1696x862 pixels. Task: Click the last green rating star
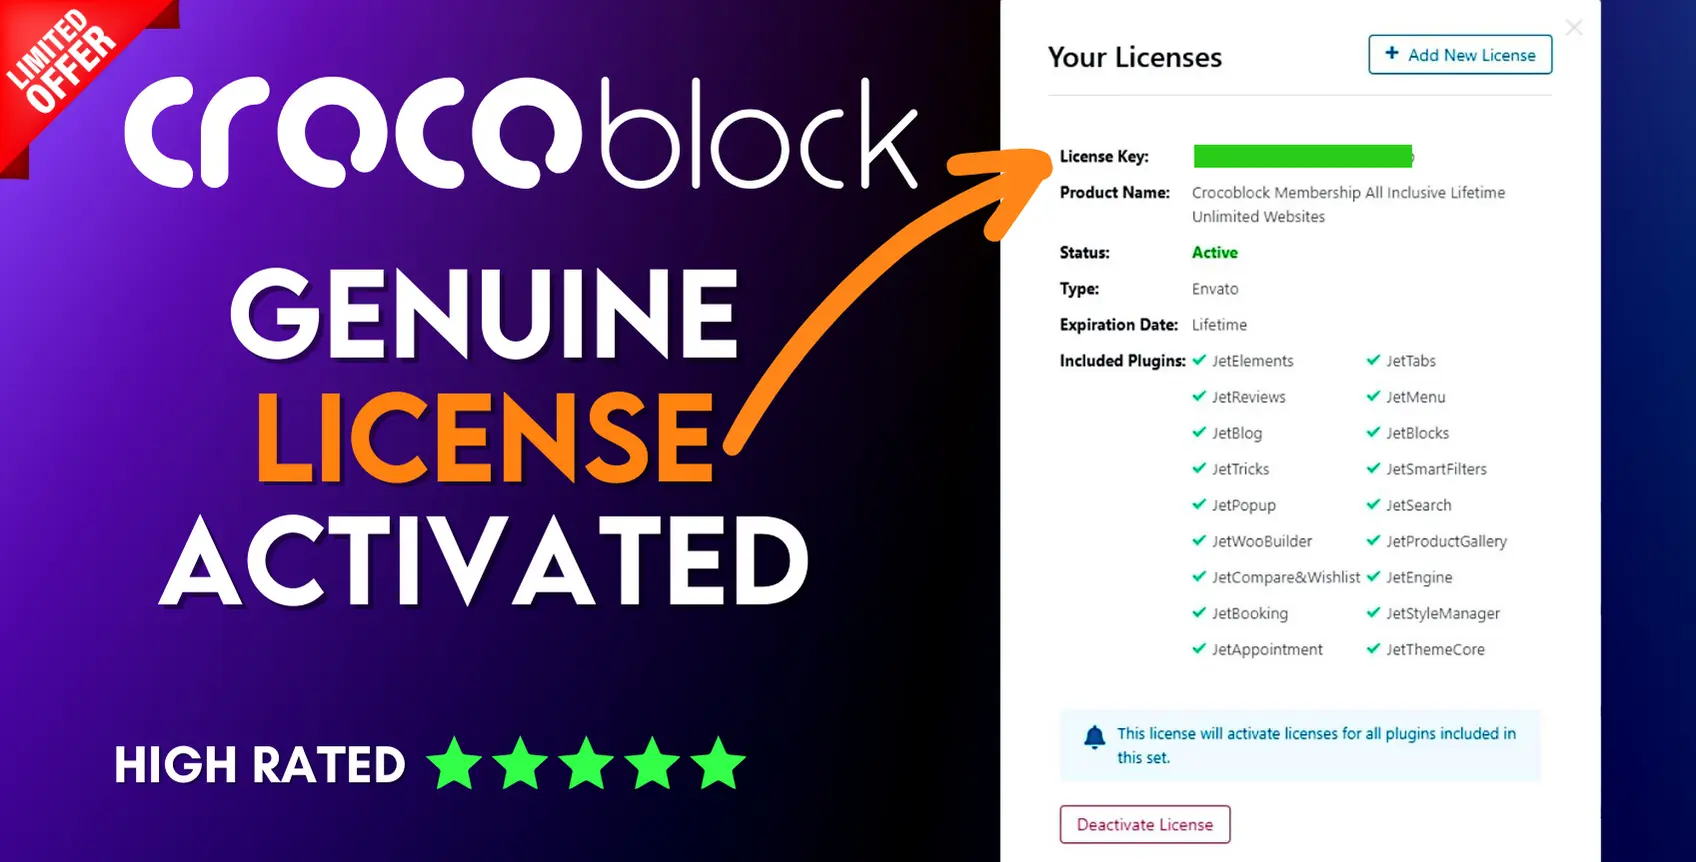click(718, 764)
